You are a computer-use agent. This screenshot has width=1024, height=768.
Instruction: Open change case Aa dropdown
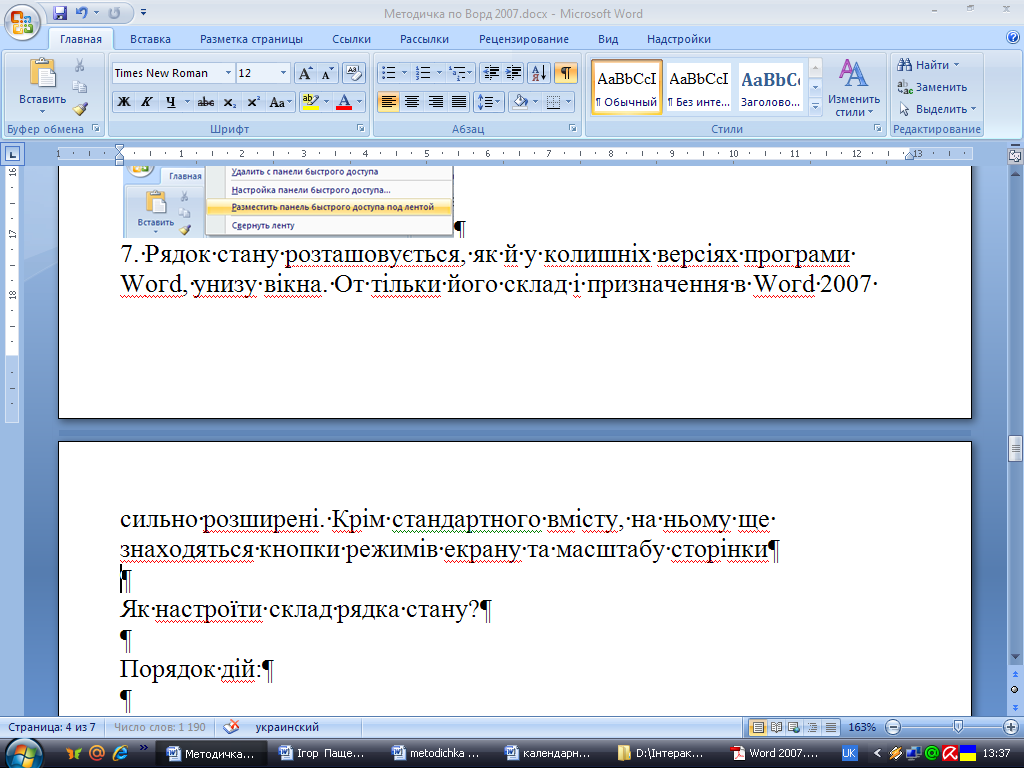tap(281, 102)
